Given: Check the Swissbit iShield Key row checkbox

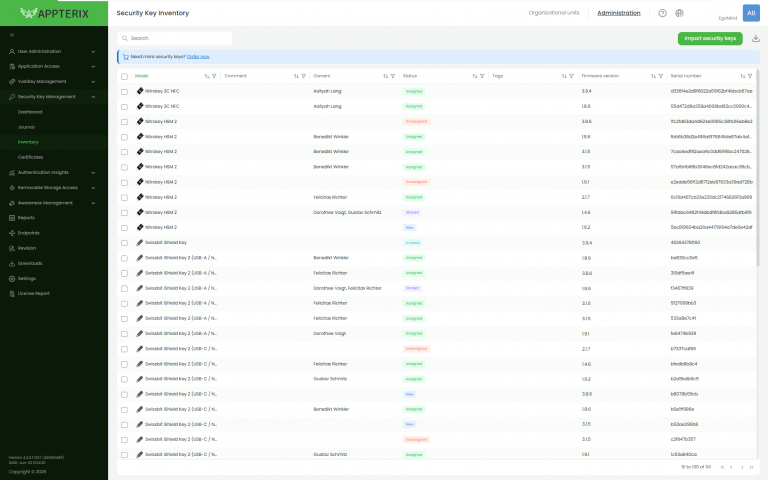Looking at the screenshot, I should coord(124,243).
